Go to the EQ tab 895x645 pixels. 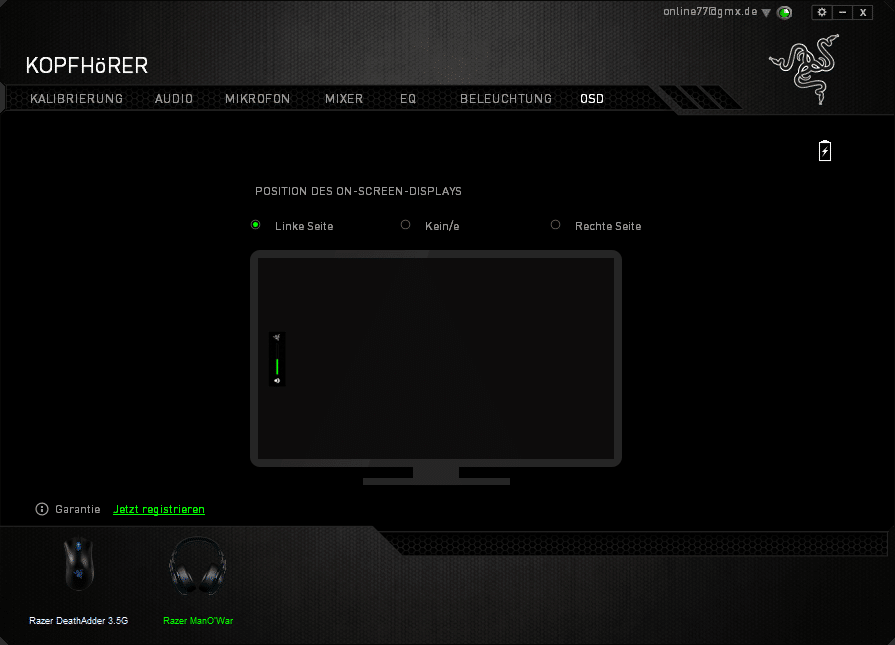coord(408,99)
